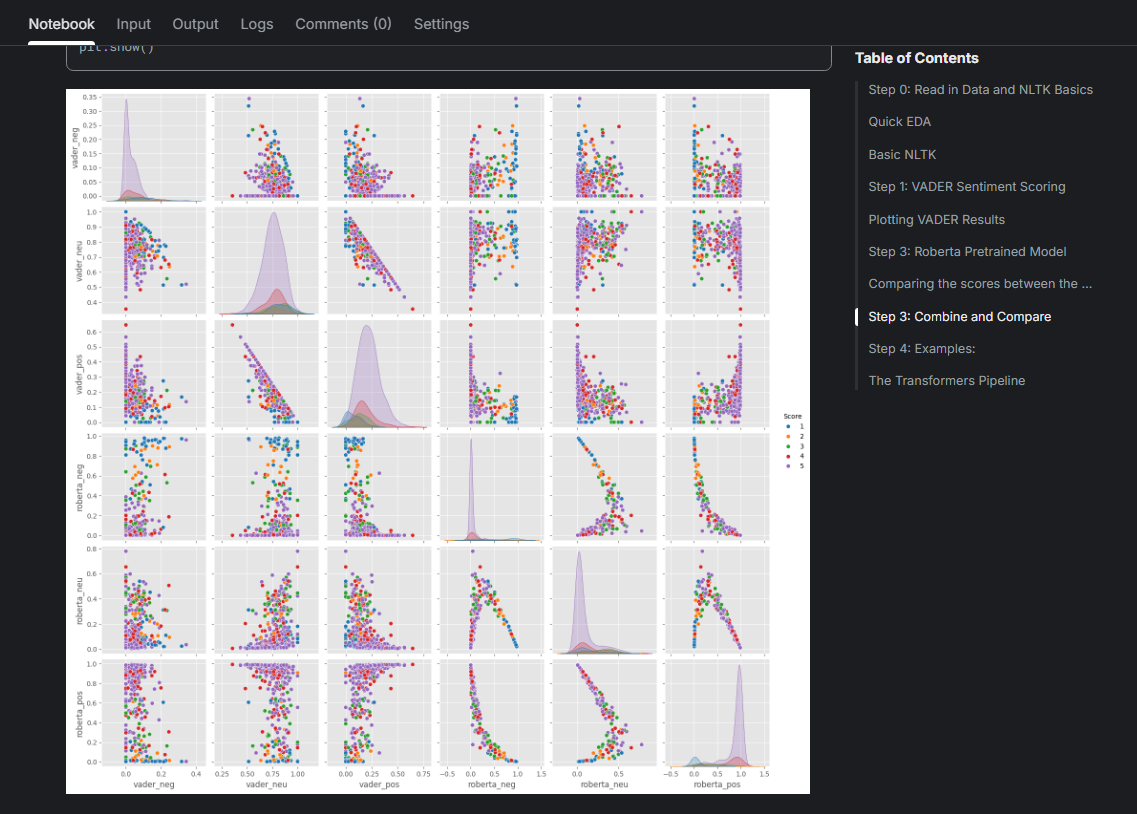The image size is (1137, 814).
Task: View the Logs tab
Action: coord(257,24)
